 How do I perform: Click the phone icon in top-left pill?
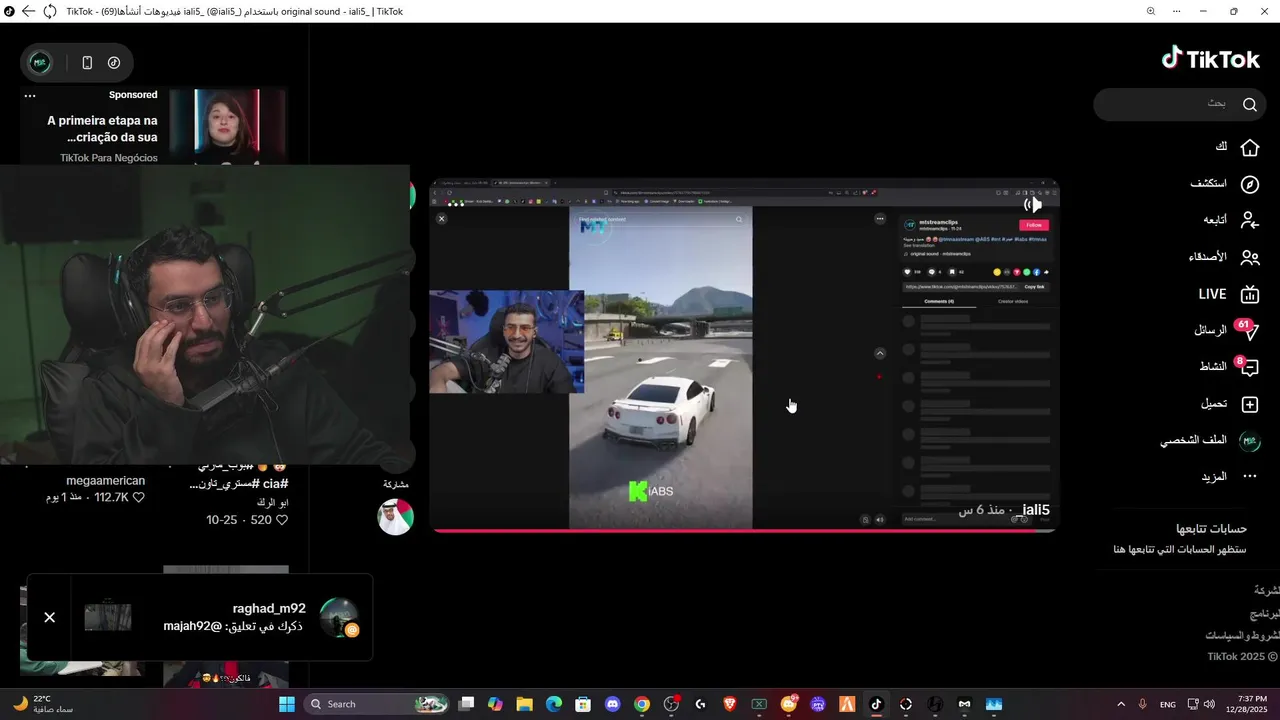pos(87,62)
